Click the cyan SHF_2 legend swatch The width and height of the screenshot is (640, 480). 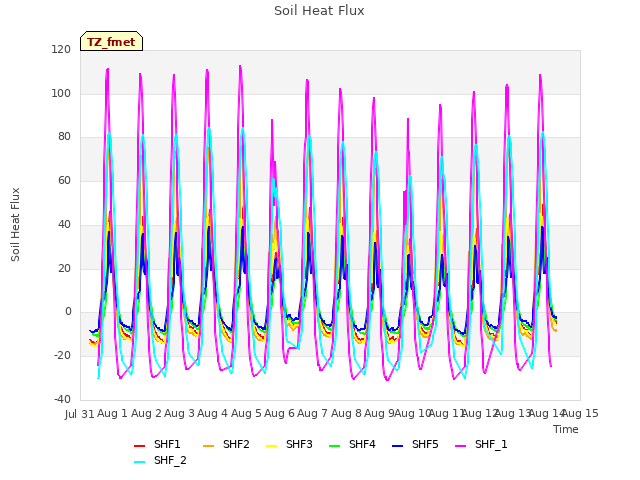point(140,462)
